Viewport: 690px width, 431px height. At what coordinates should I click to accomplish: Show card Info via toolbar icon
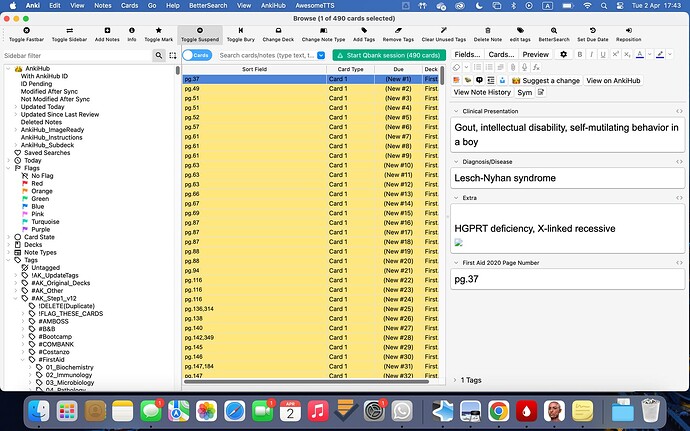coord(132,30)
